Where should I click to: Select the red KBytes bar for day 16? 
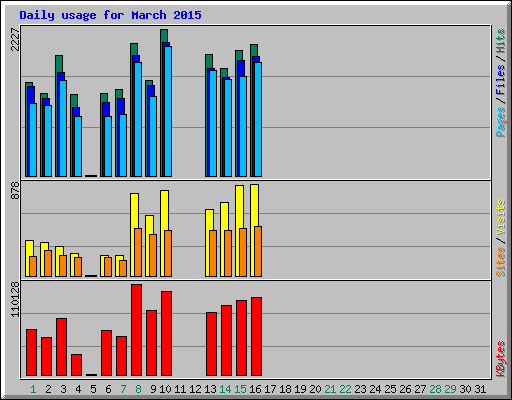[x=256, y=336]
